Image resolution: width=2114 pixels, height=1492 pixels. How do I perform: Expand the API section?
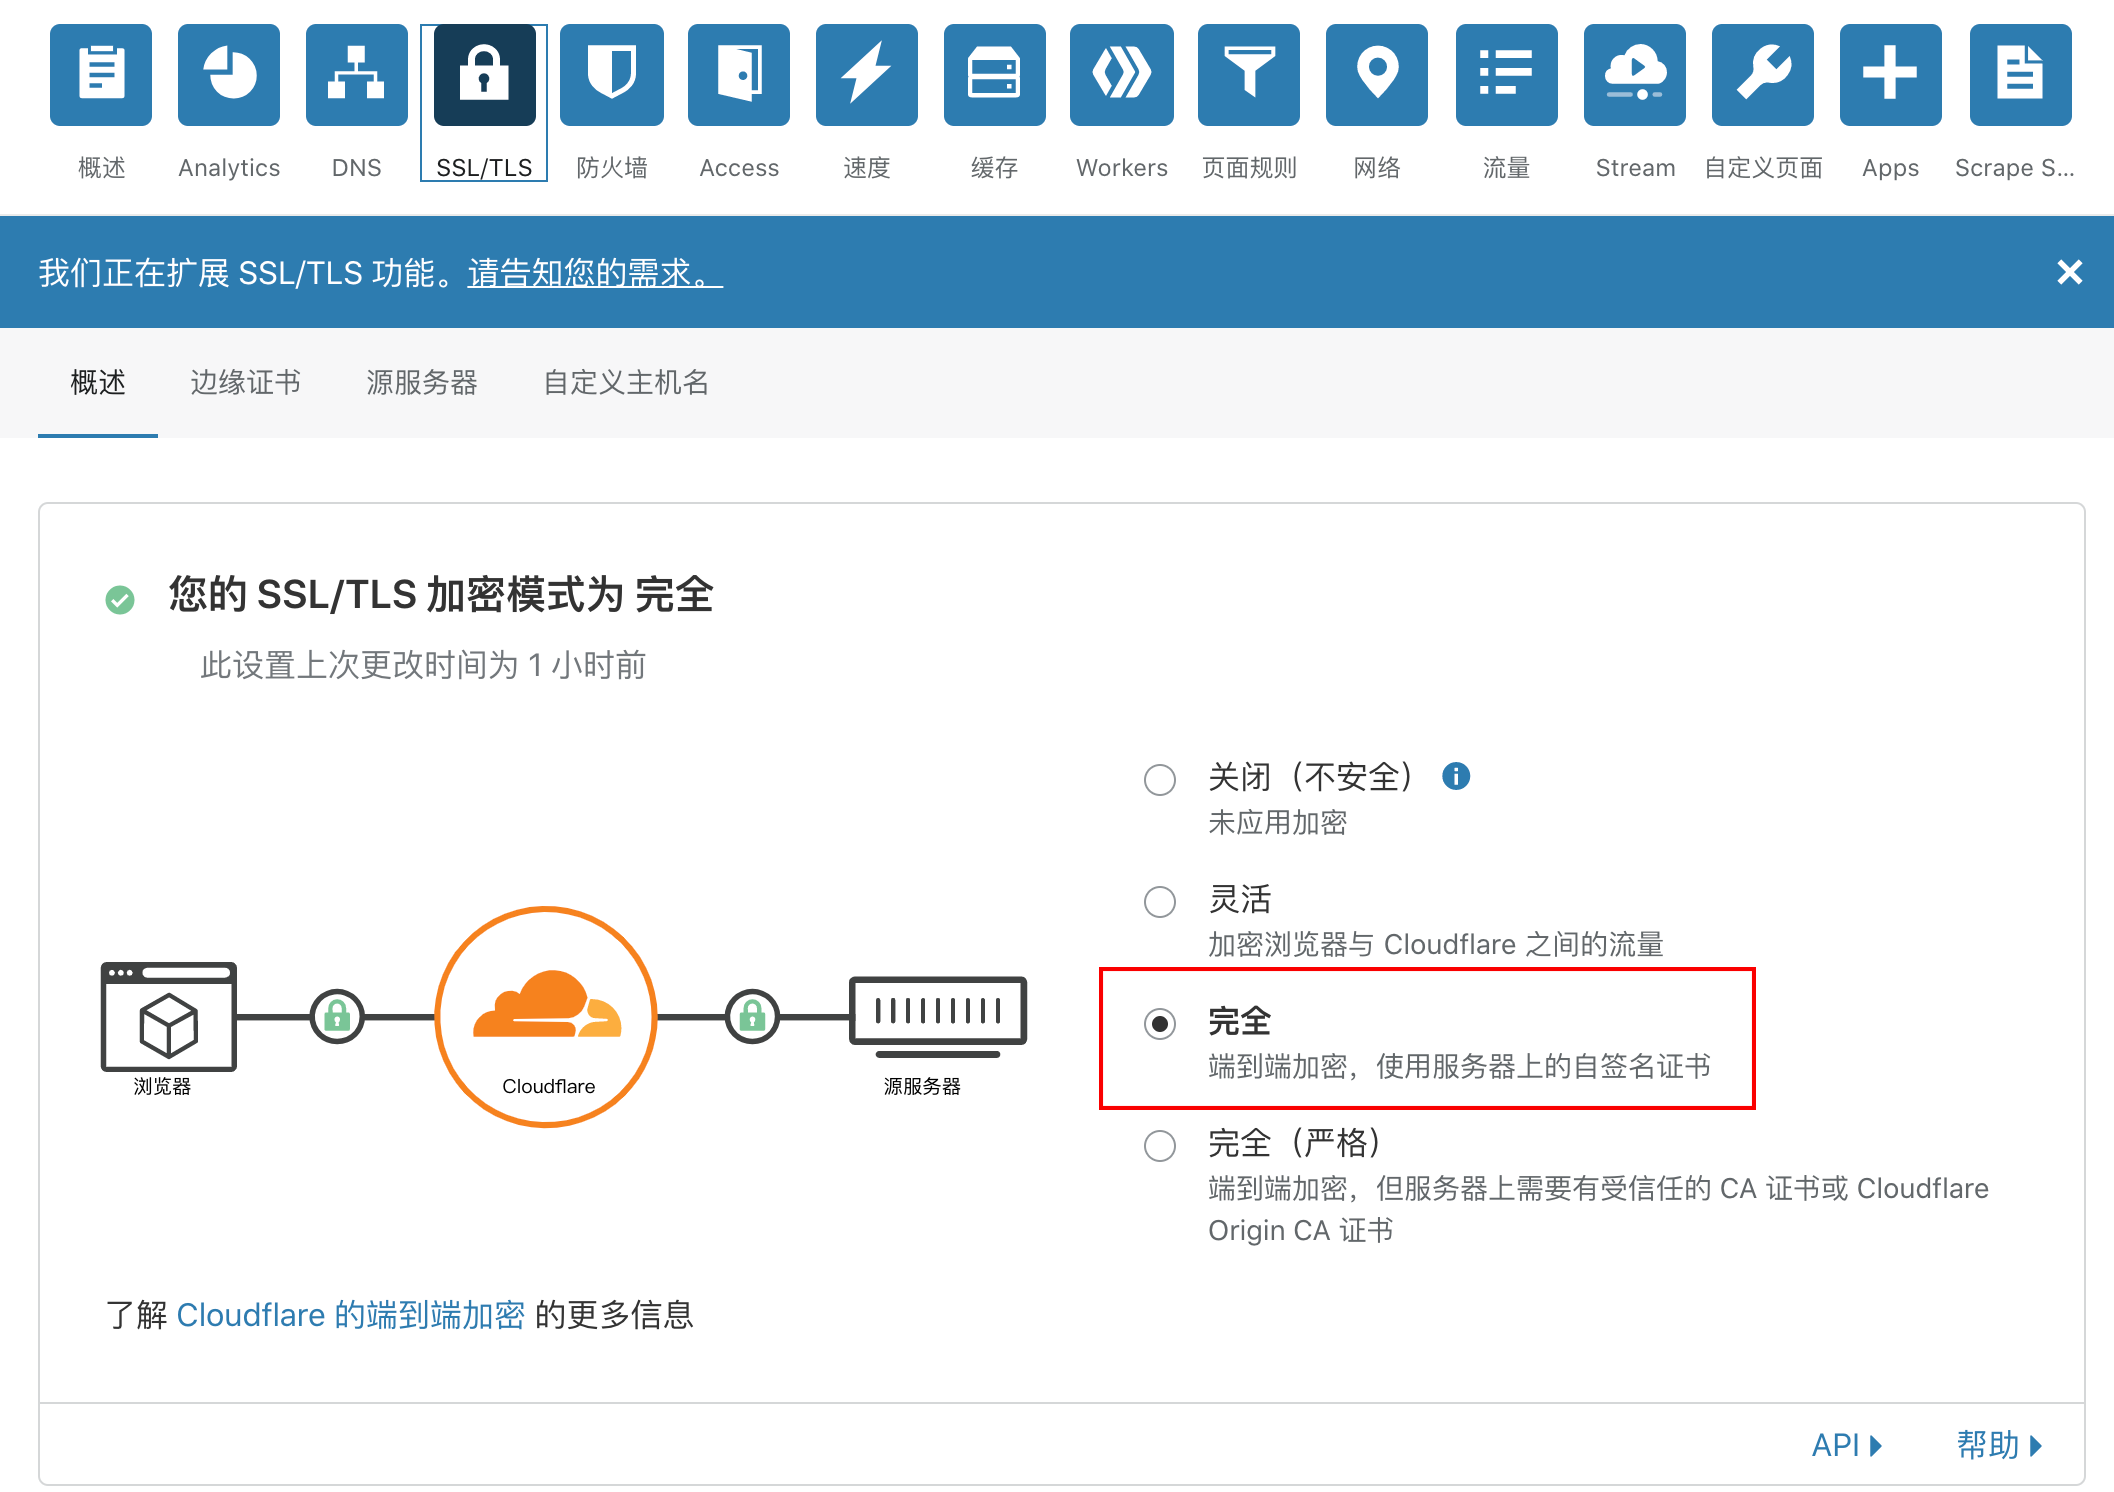click(x=1847, y=1445)
